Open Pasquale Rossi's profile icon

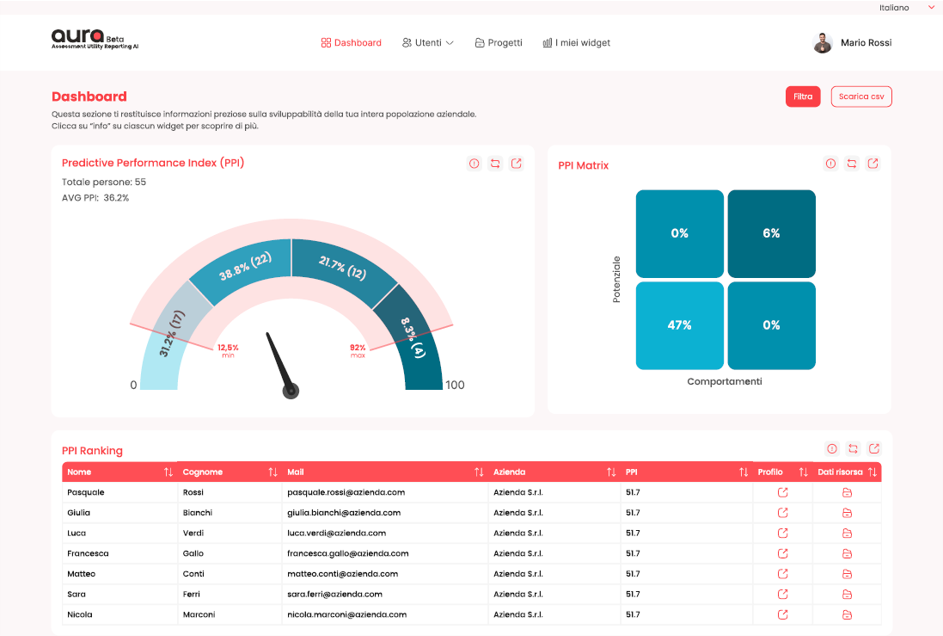pyautogui.click(x=782, y=492)
